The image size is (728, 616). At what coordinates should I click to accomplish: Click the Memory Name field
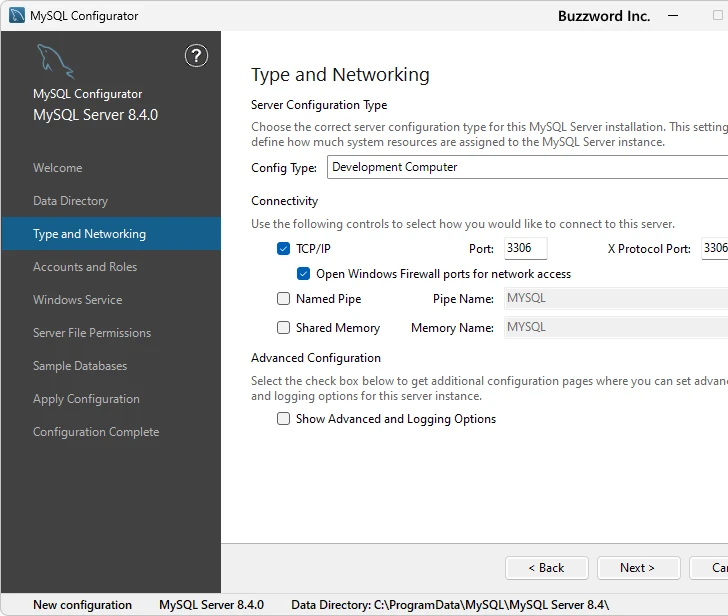616,328
